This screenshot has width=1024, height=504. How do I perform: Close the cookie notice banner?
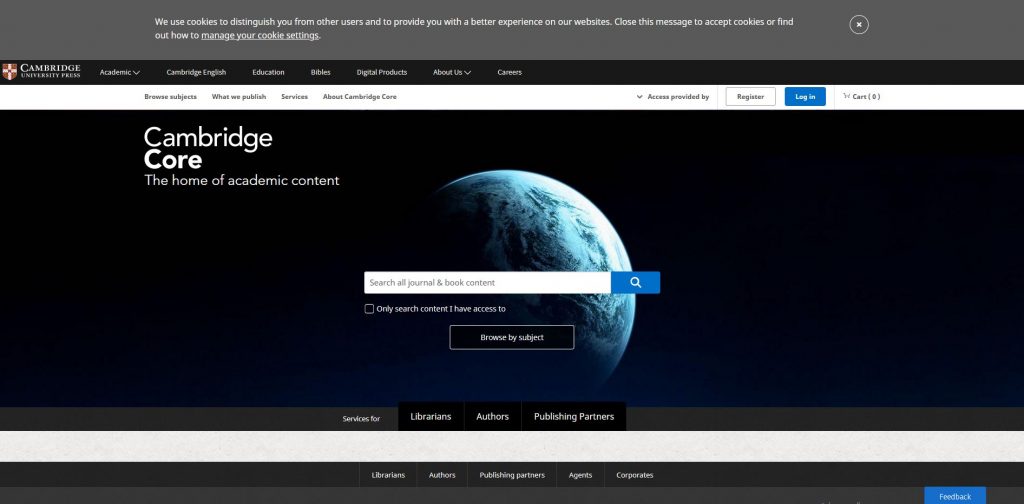tap(858, 25)
